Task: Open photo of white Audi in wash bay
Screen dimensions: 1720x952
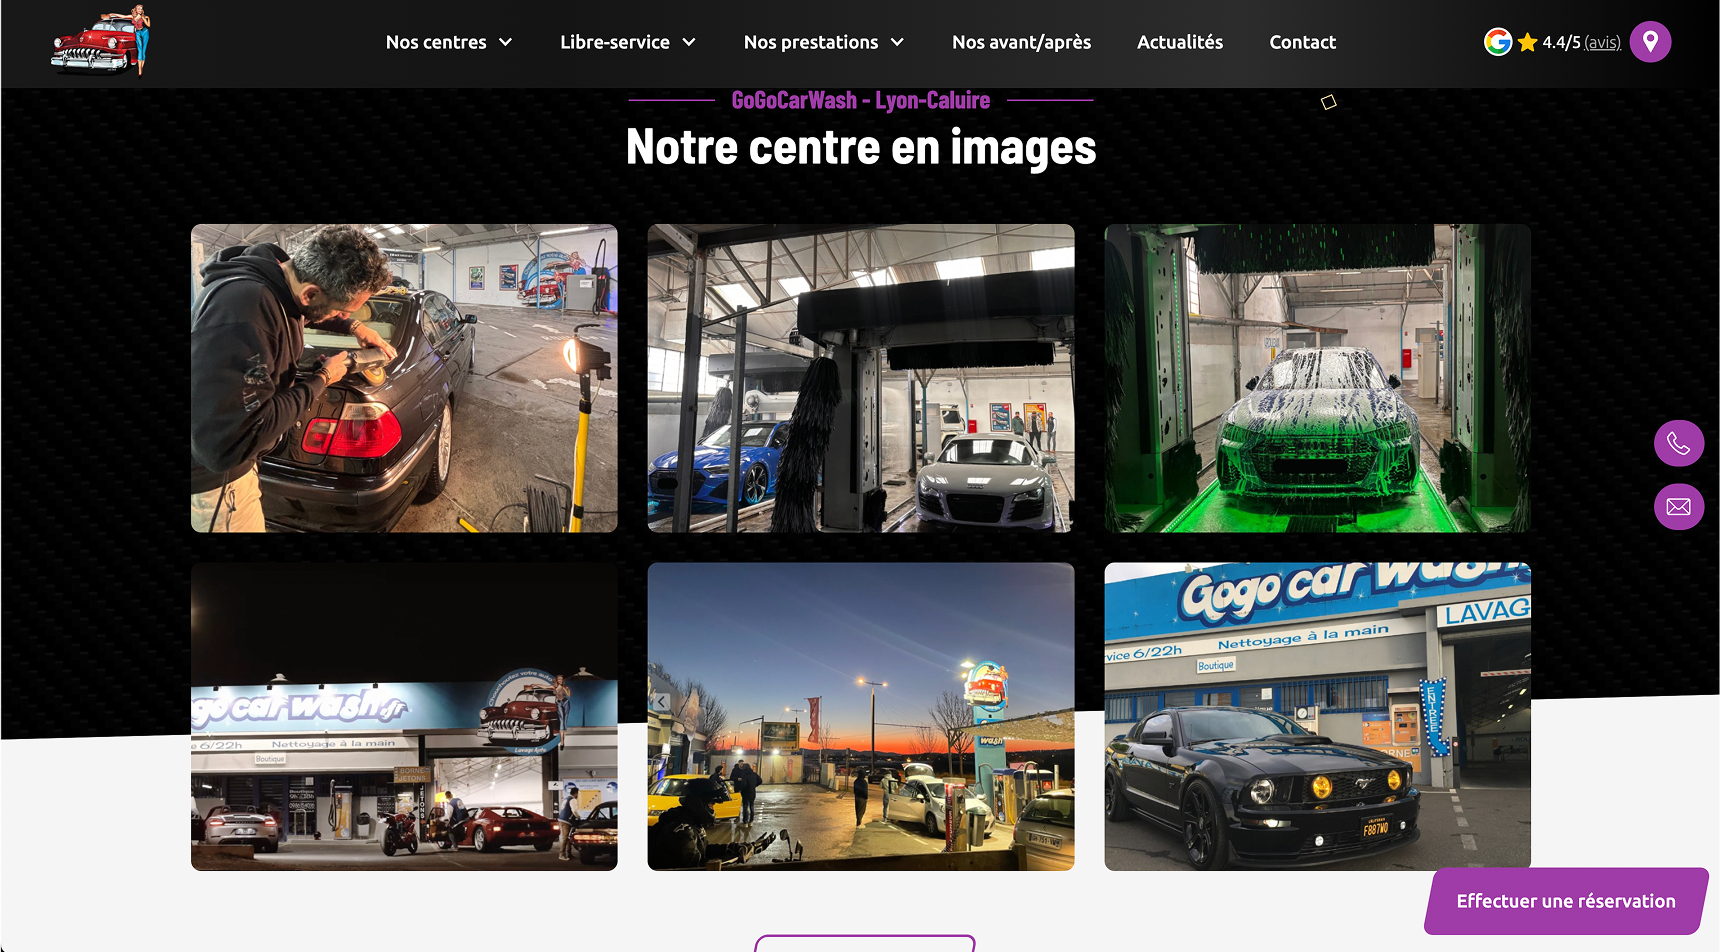Action: click(861, 378)
